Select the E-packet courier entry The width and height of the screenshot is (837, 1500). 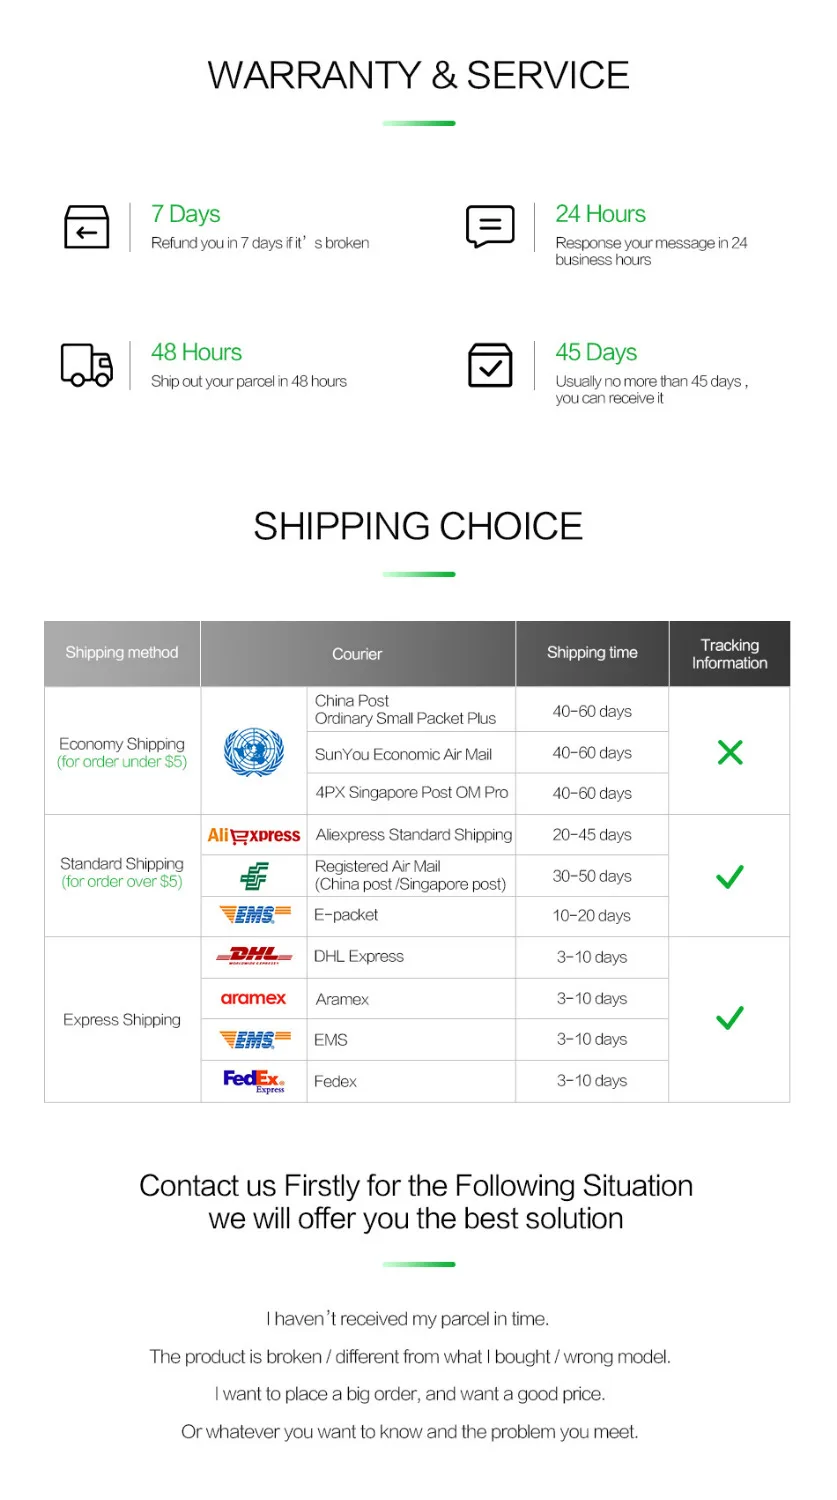346,915
